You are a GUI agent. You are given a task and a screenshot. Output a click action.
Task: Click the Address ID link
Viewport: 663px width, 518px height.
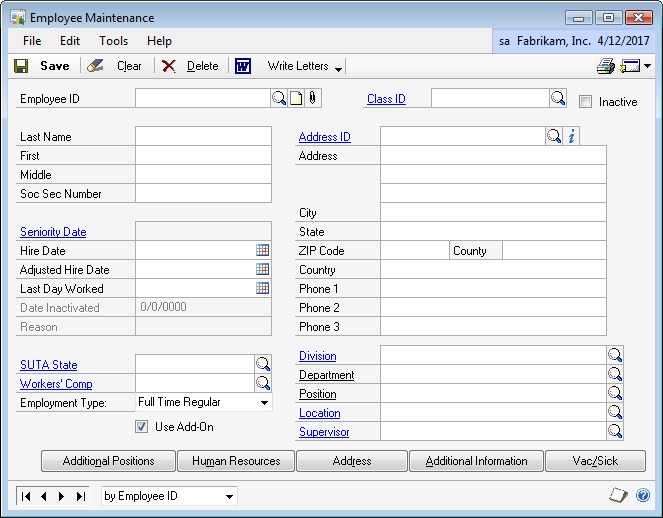click(324, 137)
